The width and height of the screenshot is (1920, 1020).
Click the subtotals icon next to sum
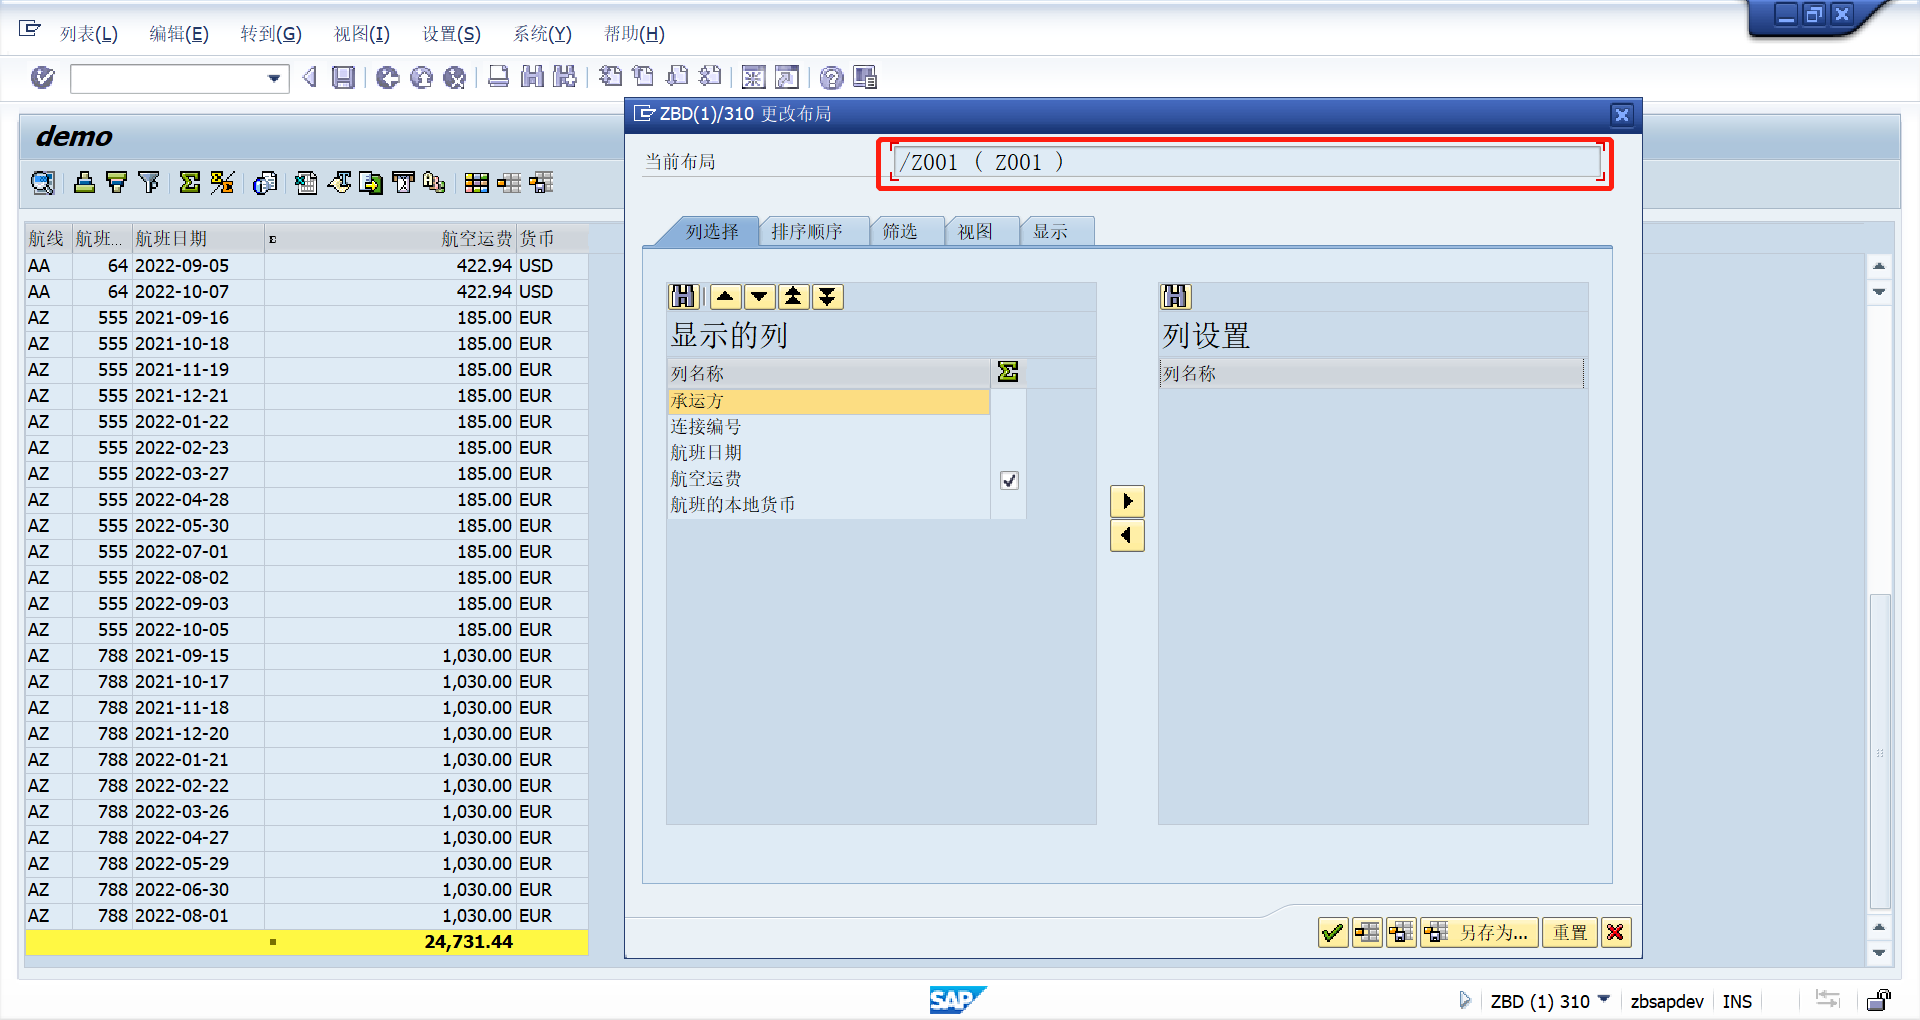point(221,183)
